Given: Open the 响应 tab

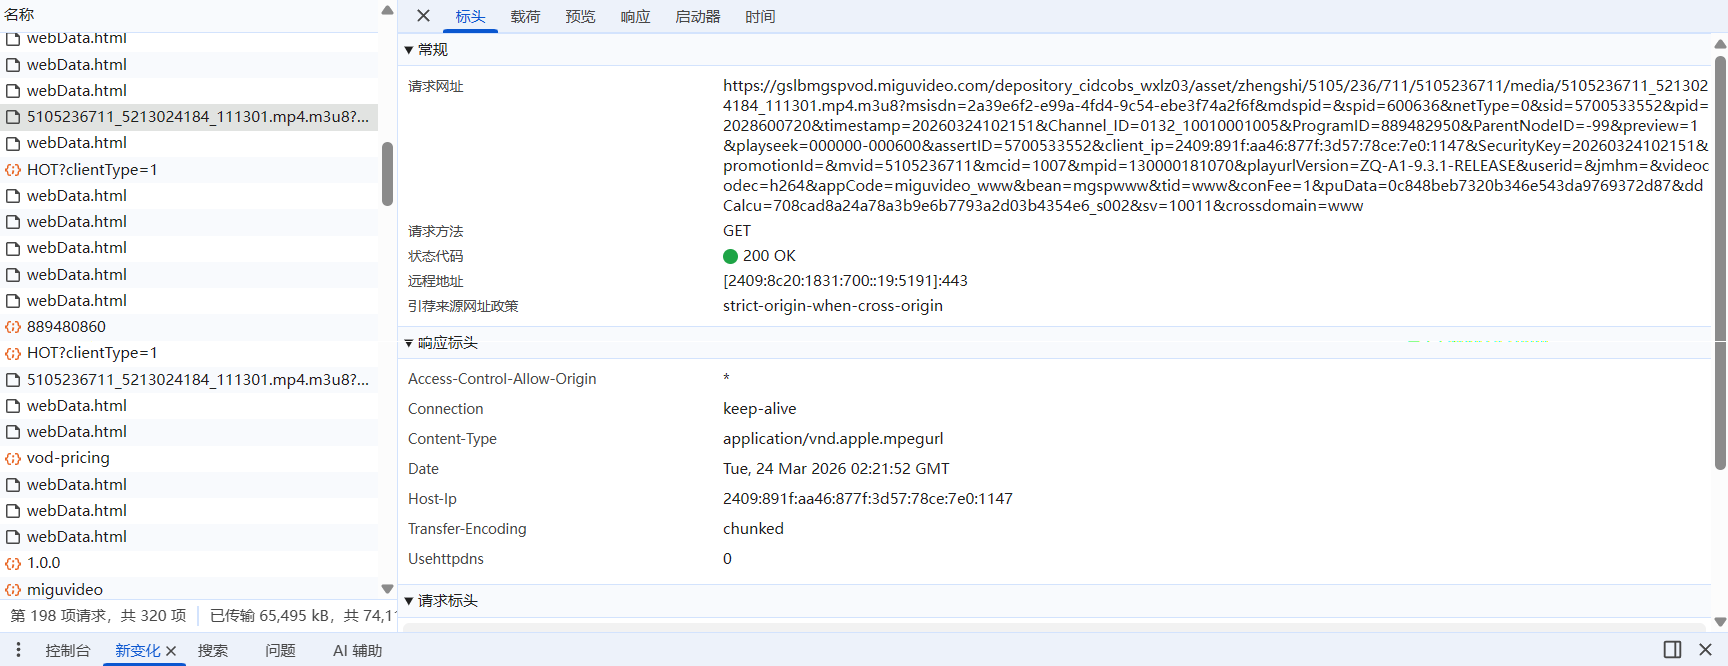Looking at the screenshot, I should pyautogui.click(x=635, y=16).
